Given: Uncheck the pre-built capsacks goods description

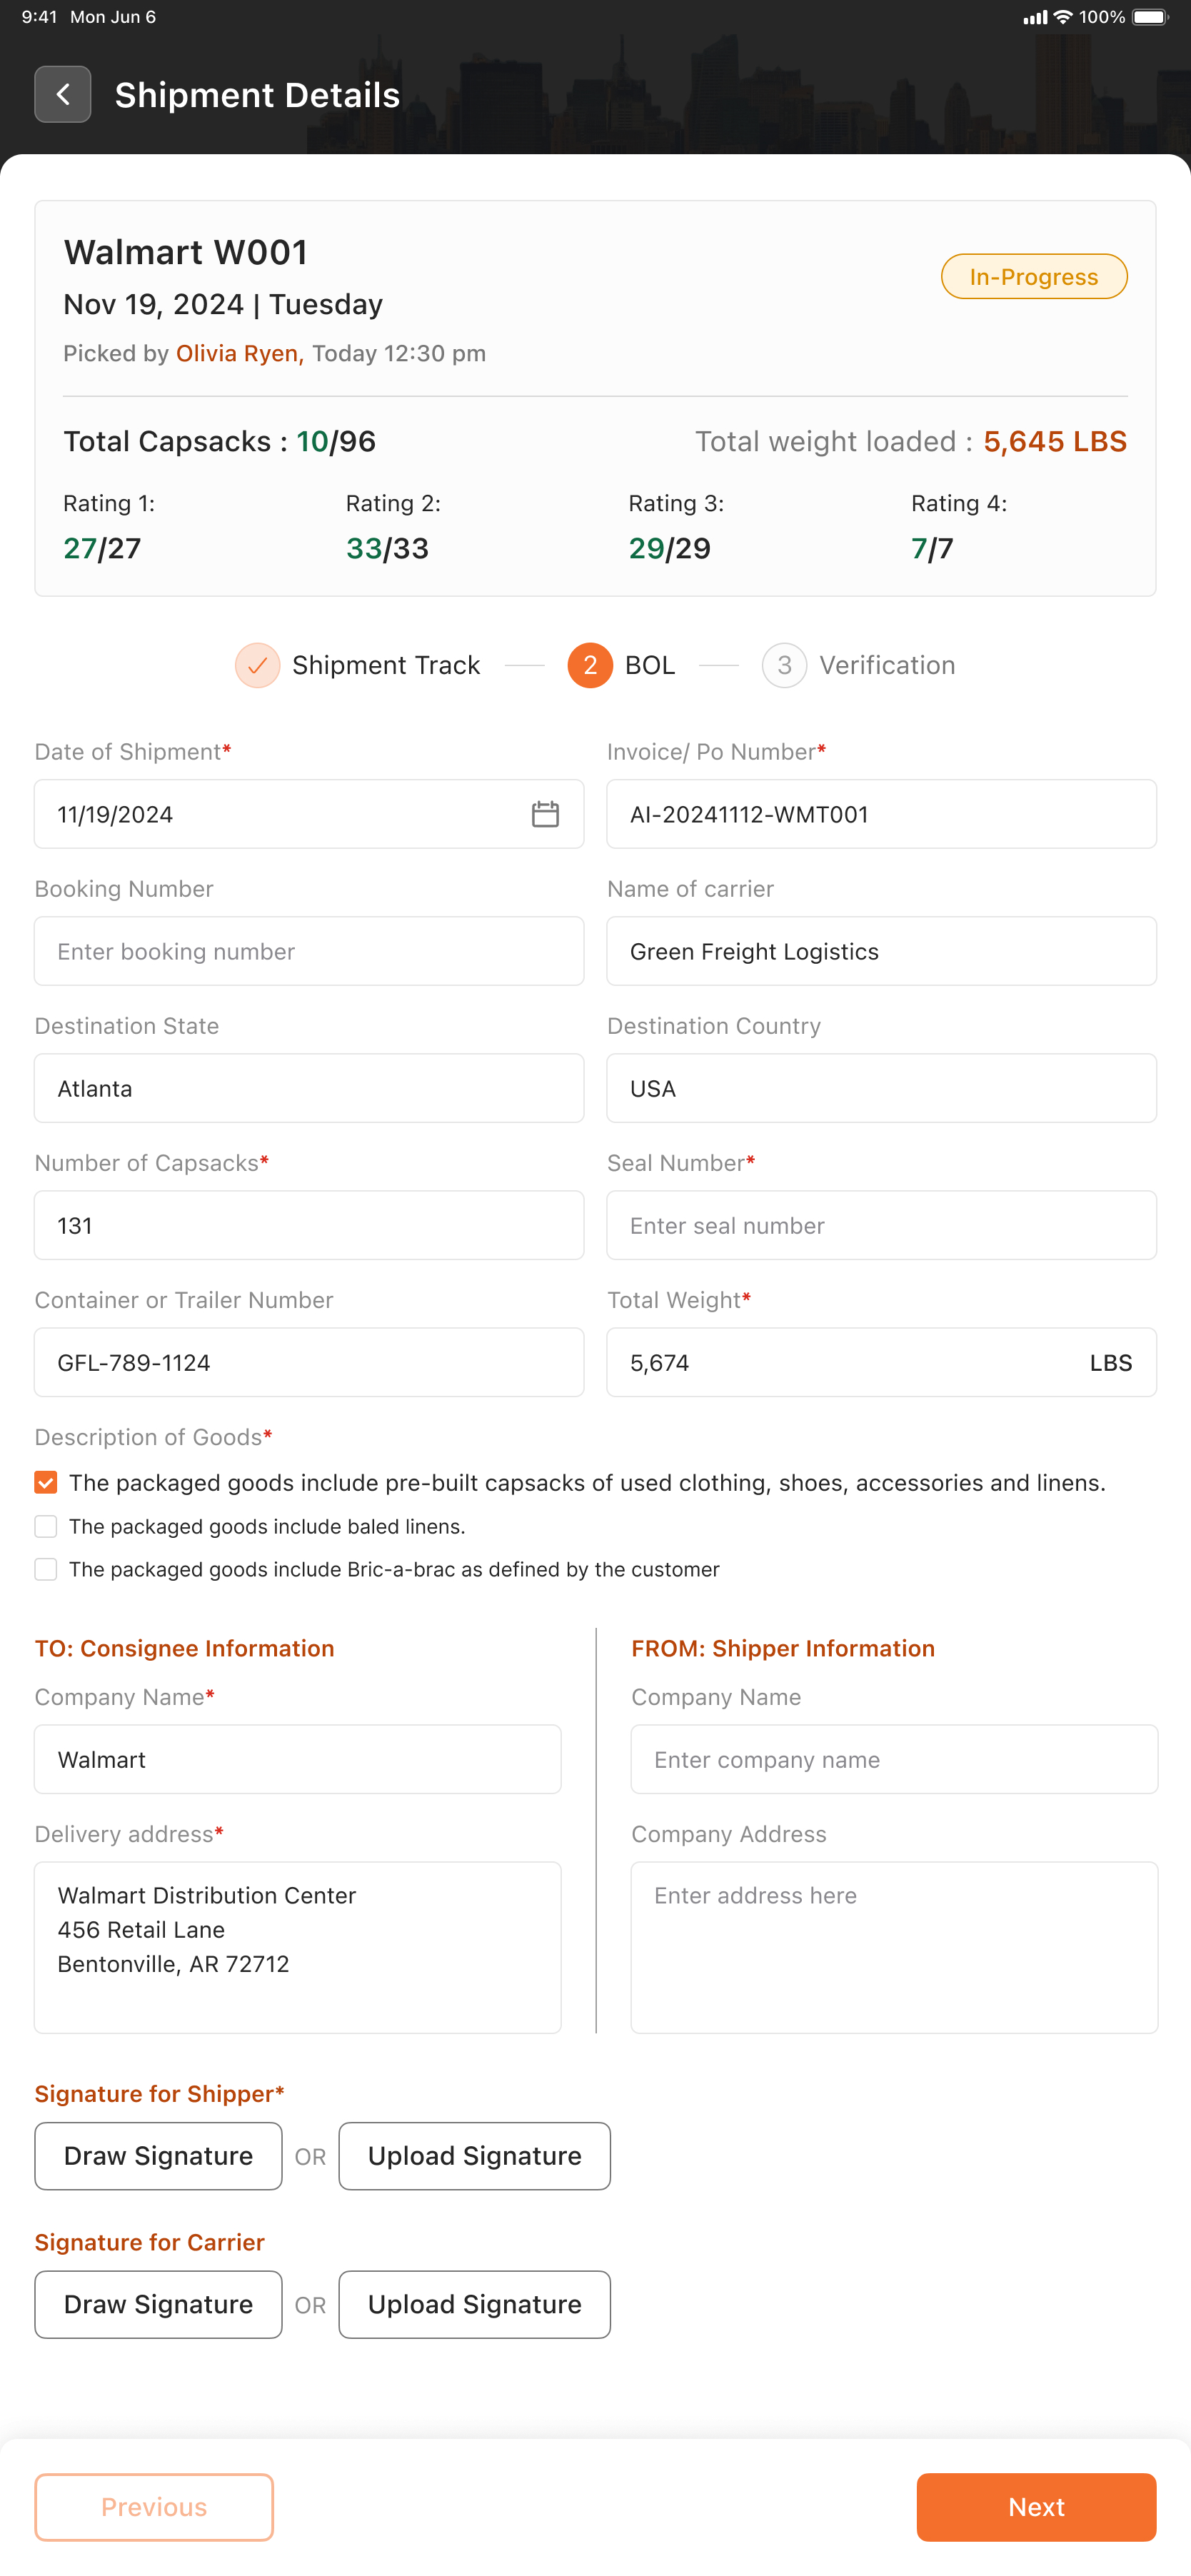Looking at the screenshot, I should tap(46, 1482).
